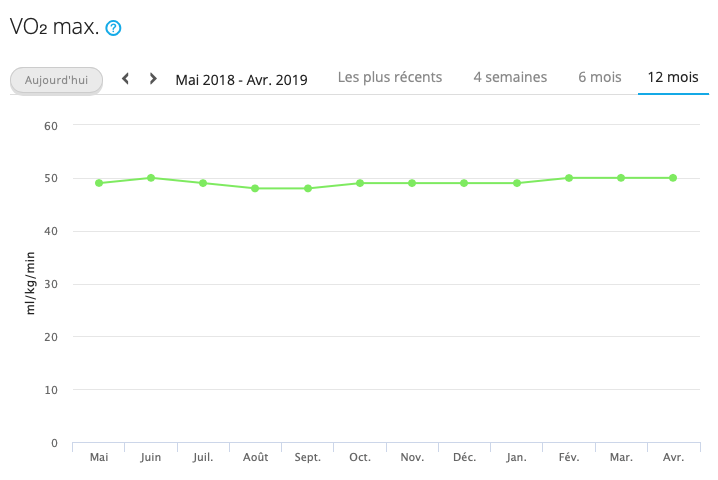Click the Jan. data point
This screenshot has height=480, width=718.
click(517, 183)
